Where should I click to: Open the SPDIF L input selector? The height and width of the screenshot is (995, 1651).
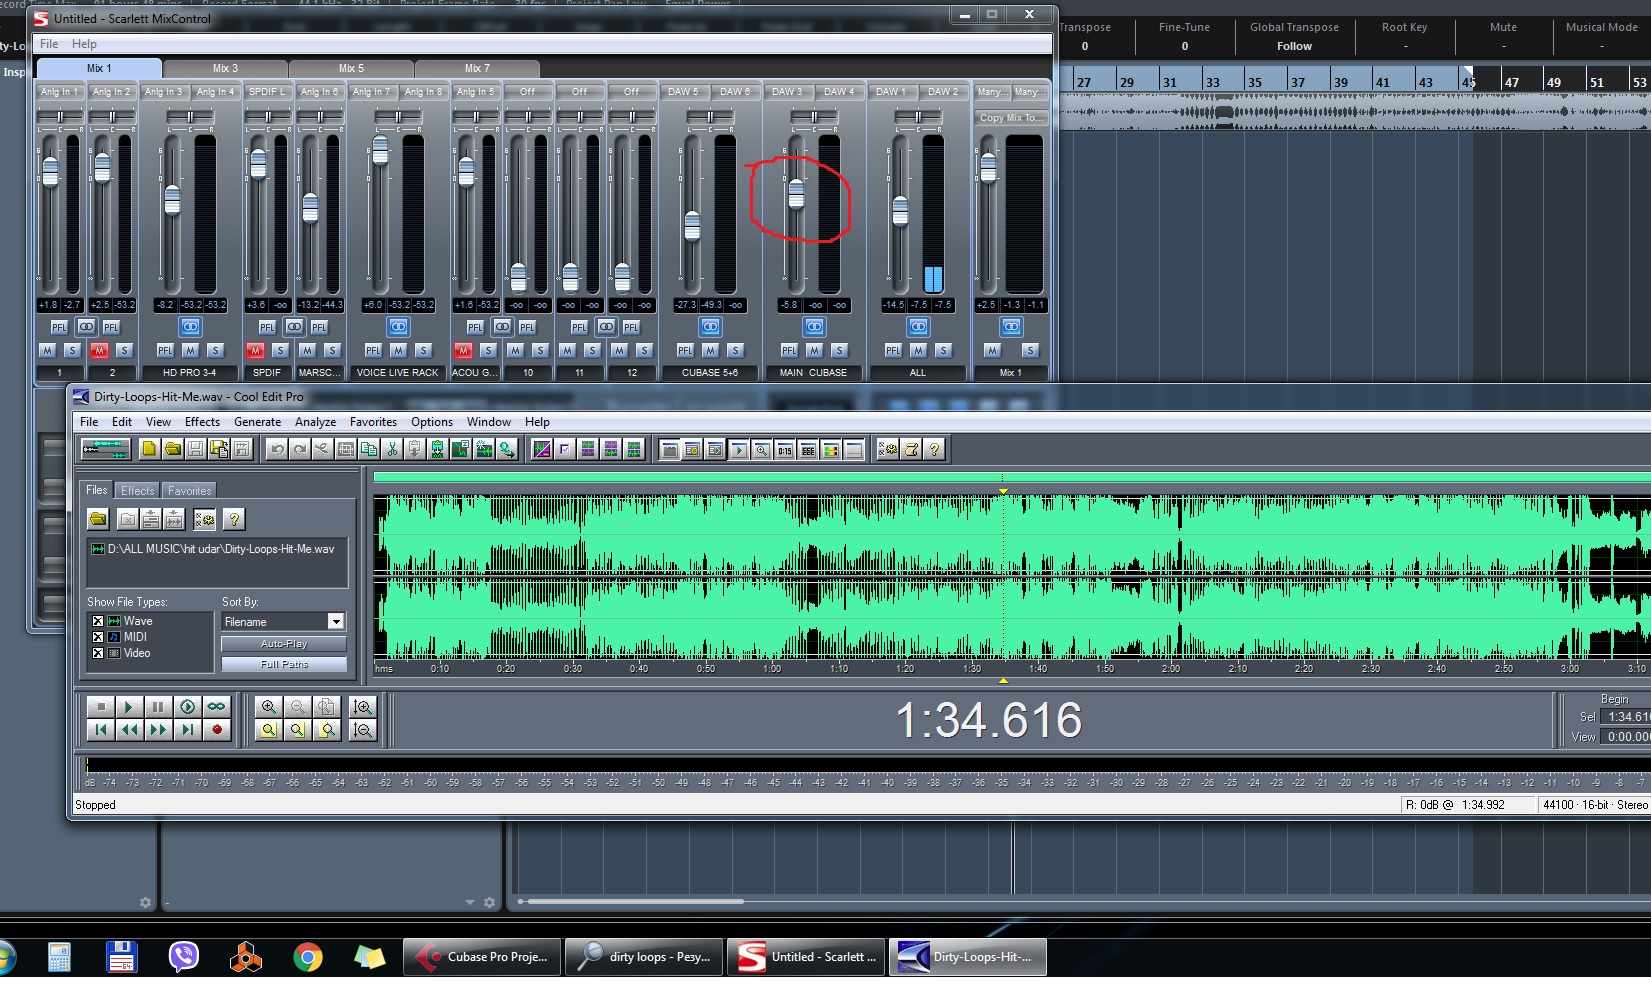(x=268, y=92)
